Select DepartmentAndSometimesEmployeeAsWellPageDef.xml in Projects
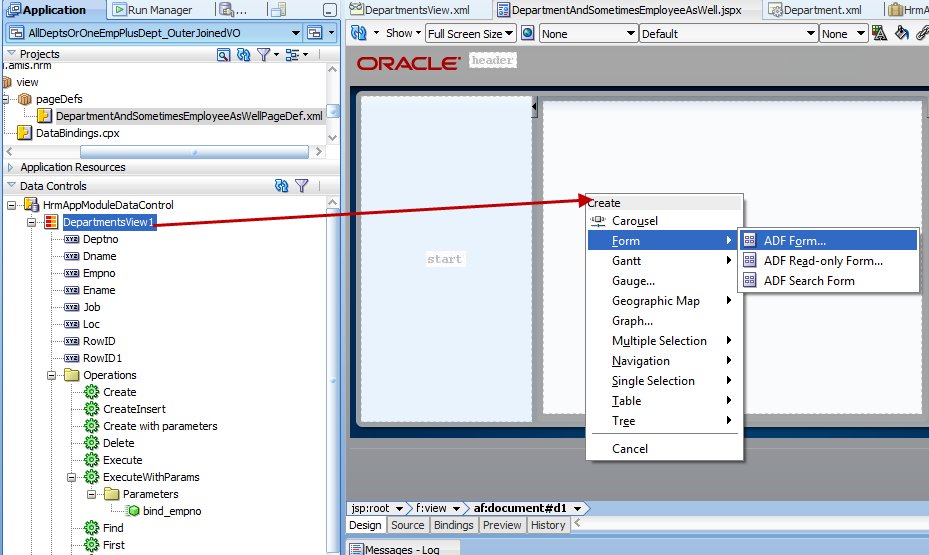This screenshot has height=555, width=929. [189, 116]
